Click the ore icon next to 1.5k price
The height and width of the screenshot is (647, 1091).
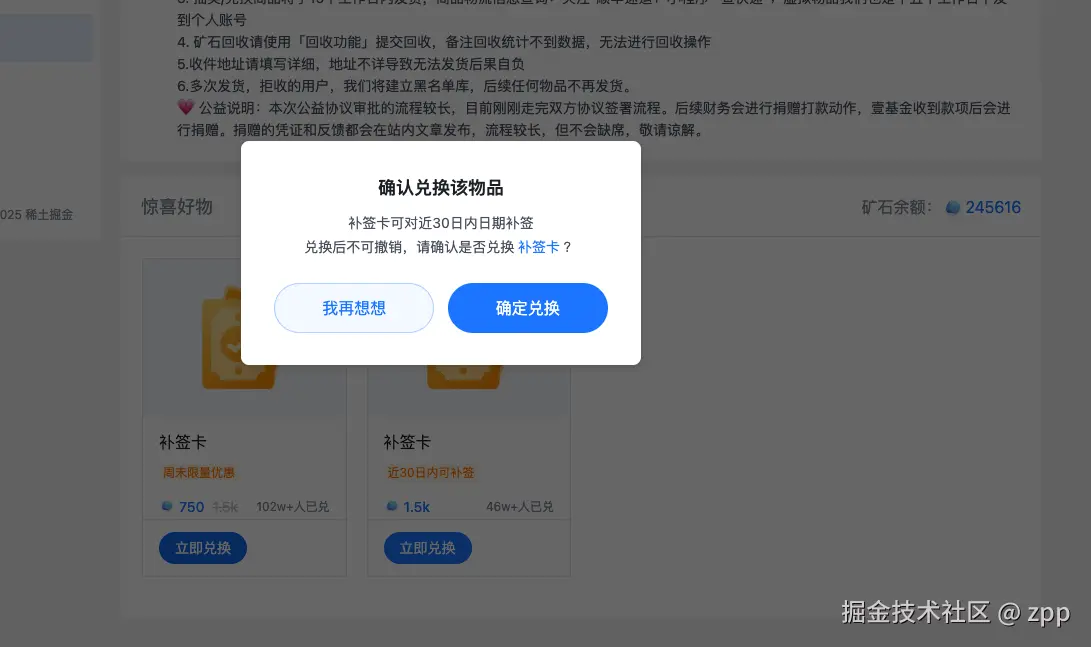[x=392, y=506]
